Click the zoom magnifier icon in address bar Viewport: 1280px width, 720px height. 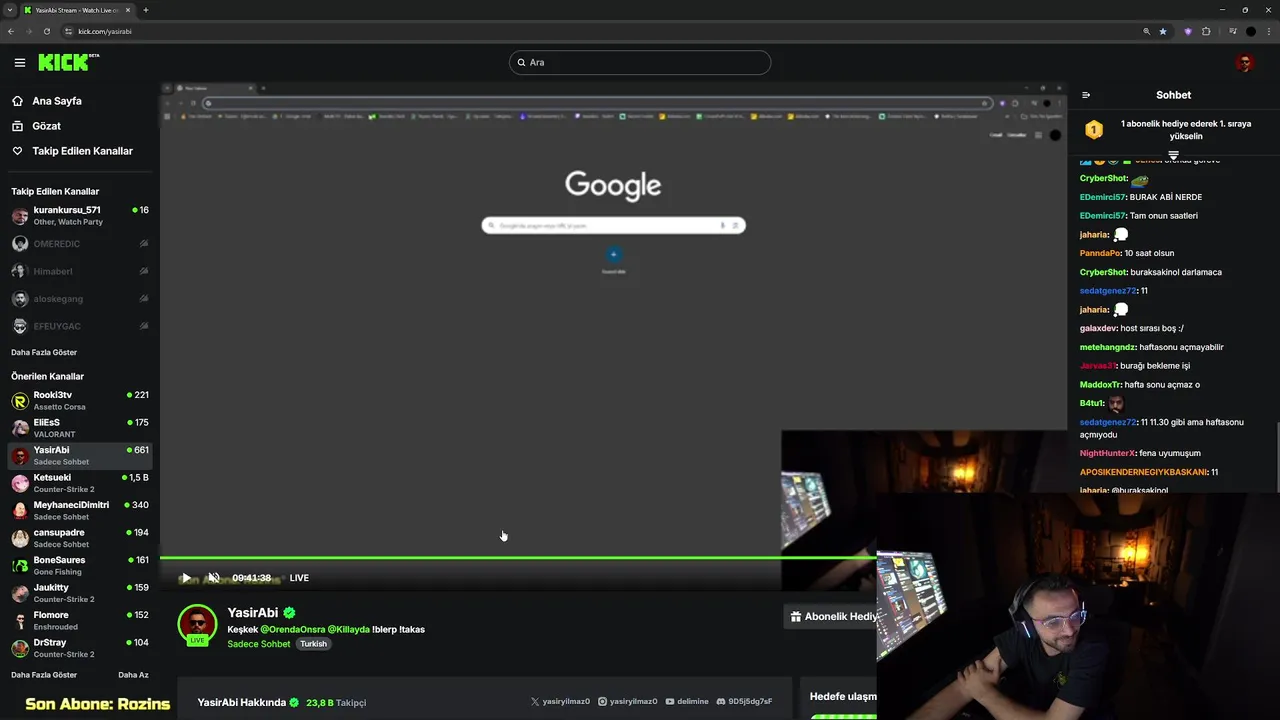1146,31
